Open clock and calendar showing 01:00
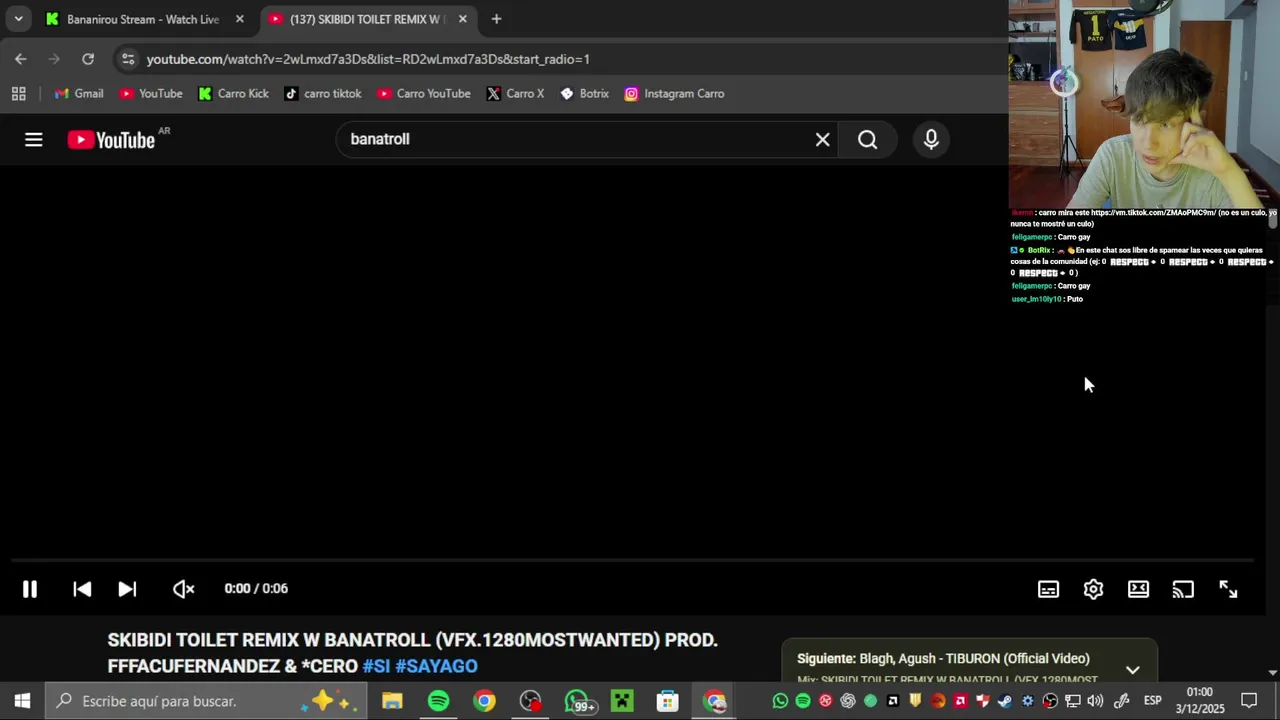Screen dimensions: 1280x720 tap(1200, 701)
